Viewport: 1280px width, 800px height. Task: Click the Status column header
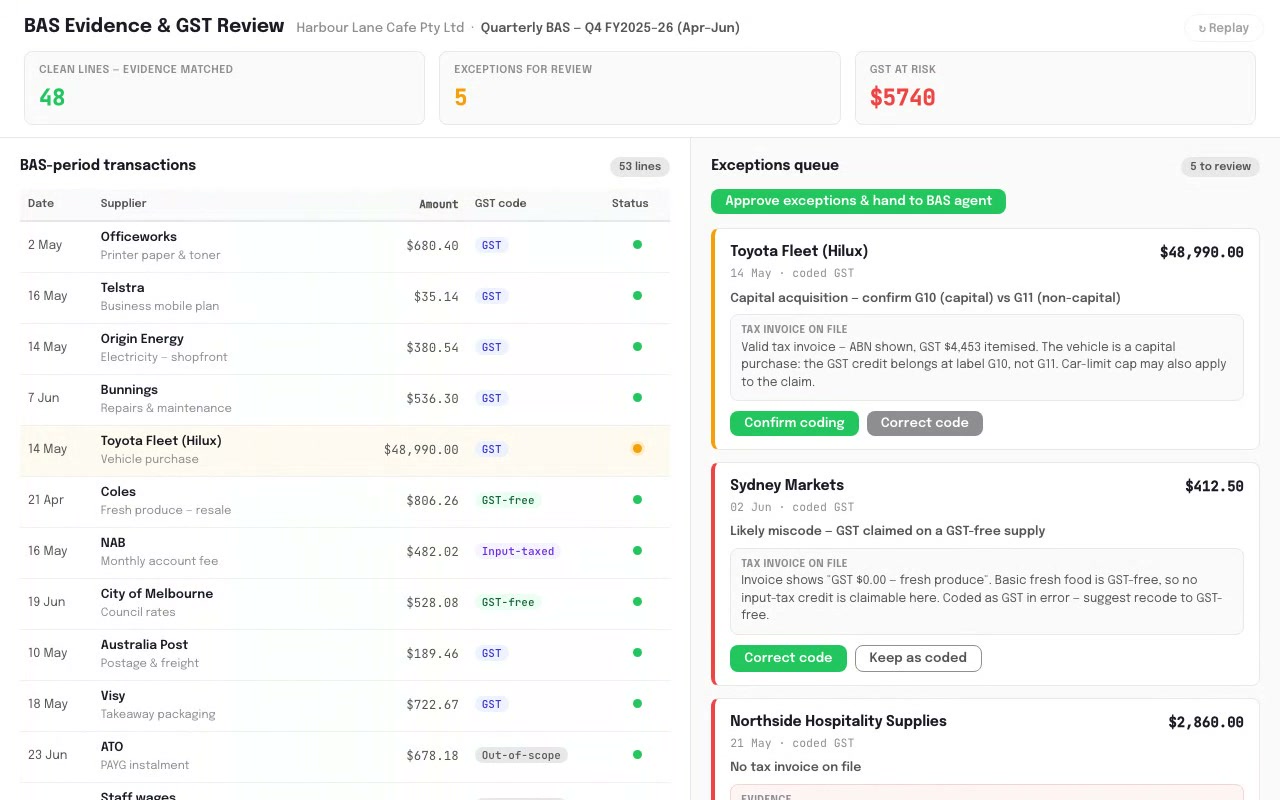click(630, 204)
